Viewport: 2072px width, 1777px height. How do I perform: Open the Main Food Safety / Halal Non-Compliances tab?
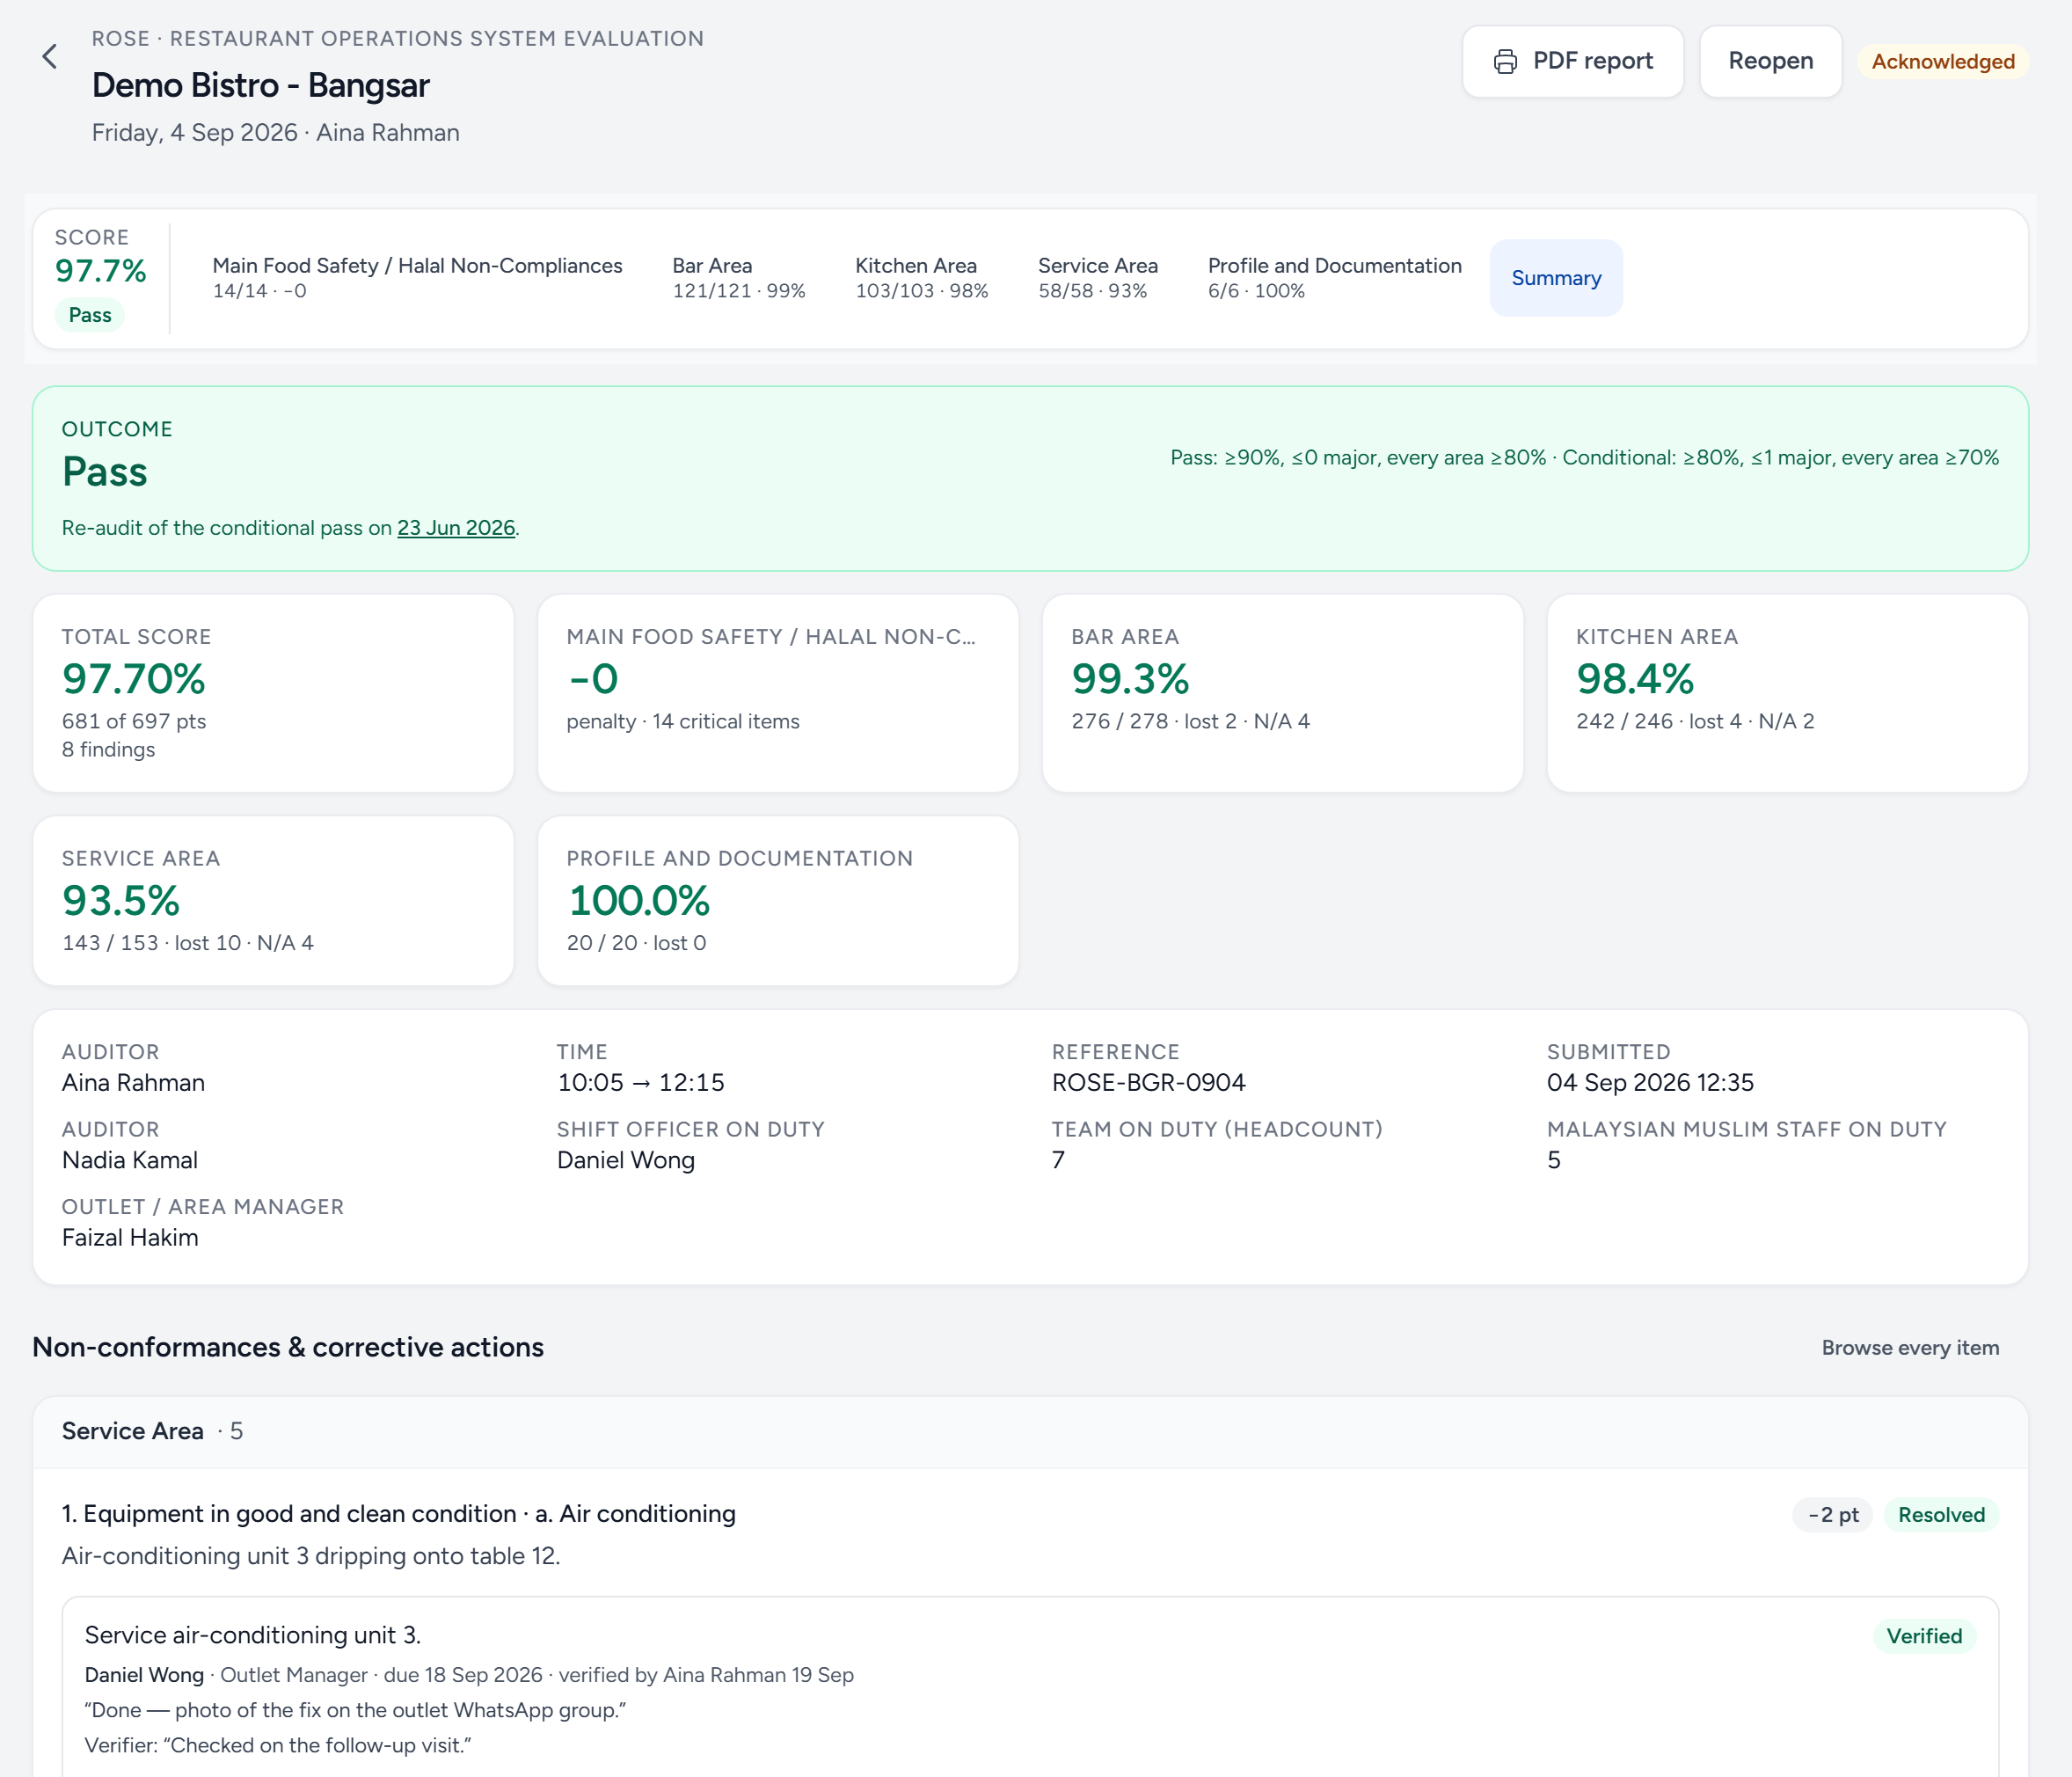[417, 278]
